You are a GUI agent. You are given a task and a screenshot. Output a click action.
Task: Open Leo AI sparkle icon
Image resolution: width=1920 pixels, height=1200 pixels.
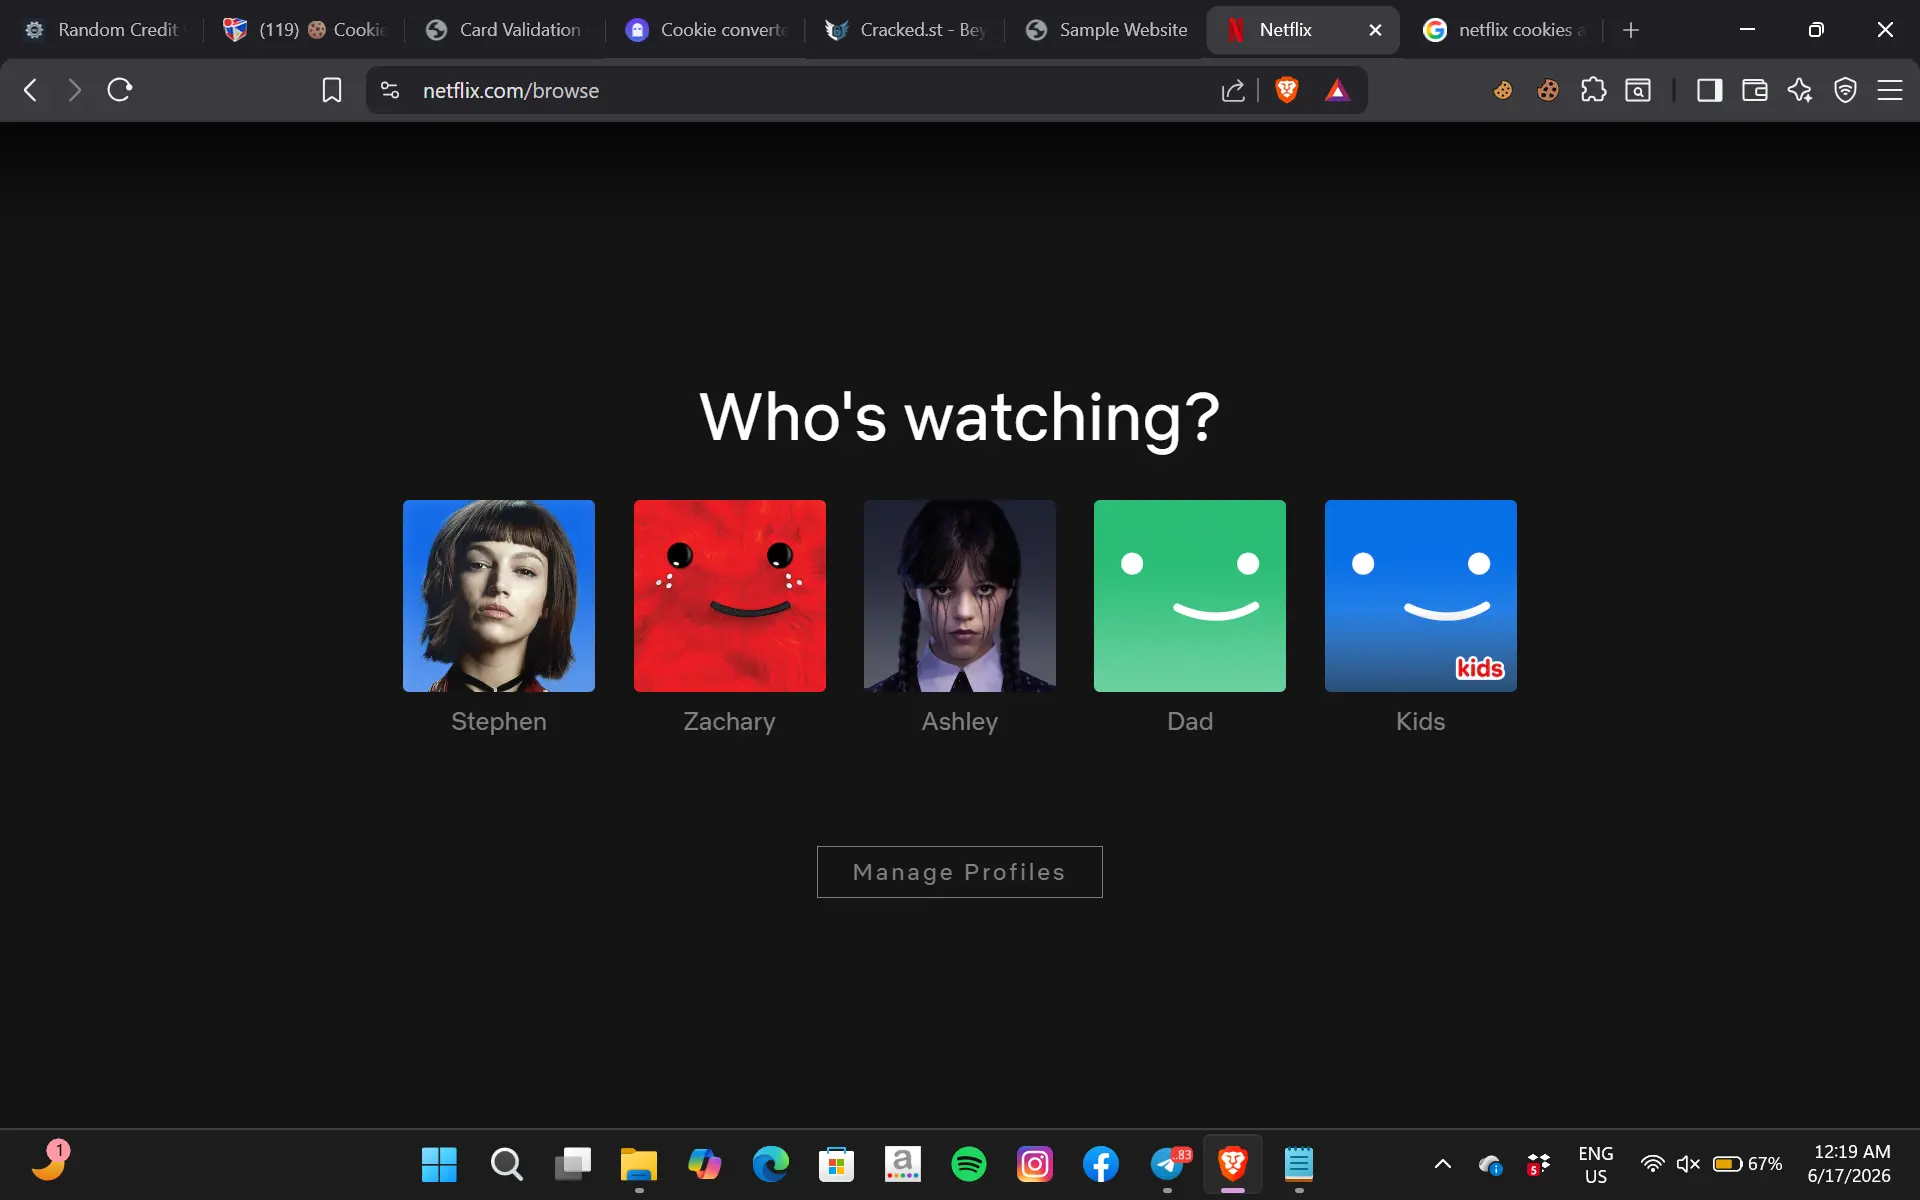1800,90
